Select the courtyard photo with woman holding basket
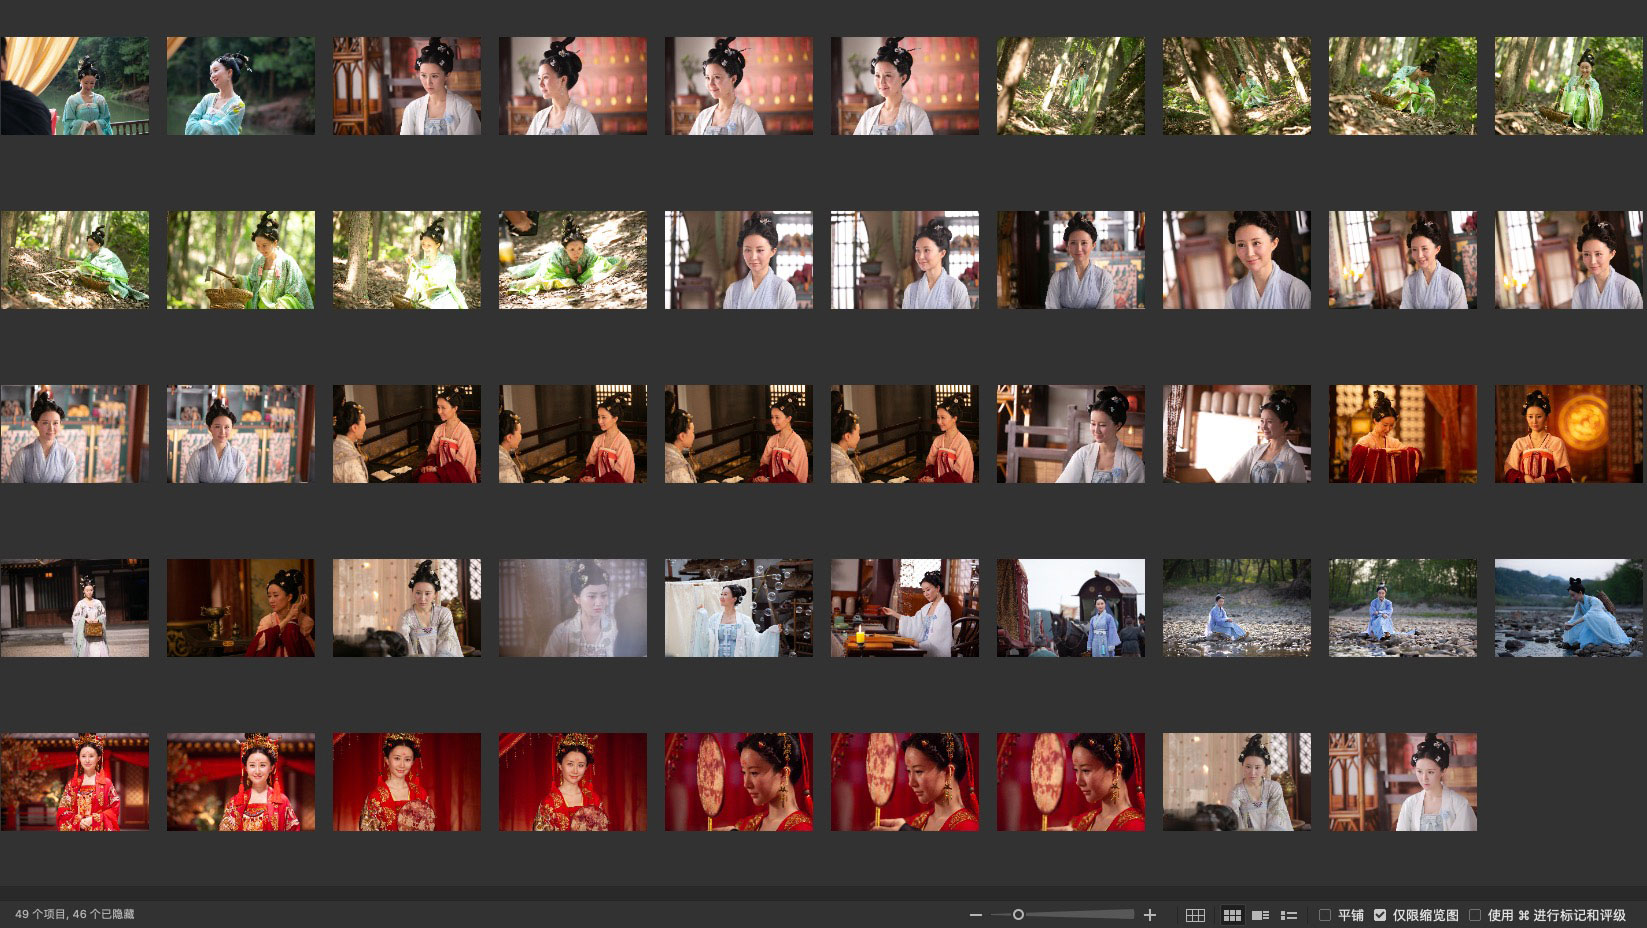This screenshot has height=928, width=1647. pos(75,608)
